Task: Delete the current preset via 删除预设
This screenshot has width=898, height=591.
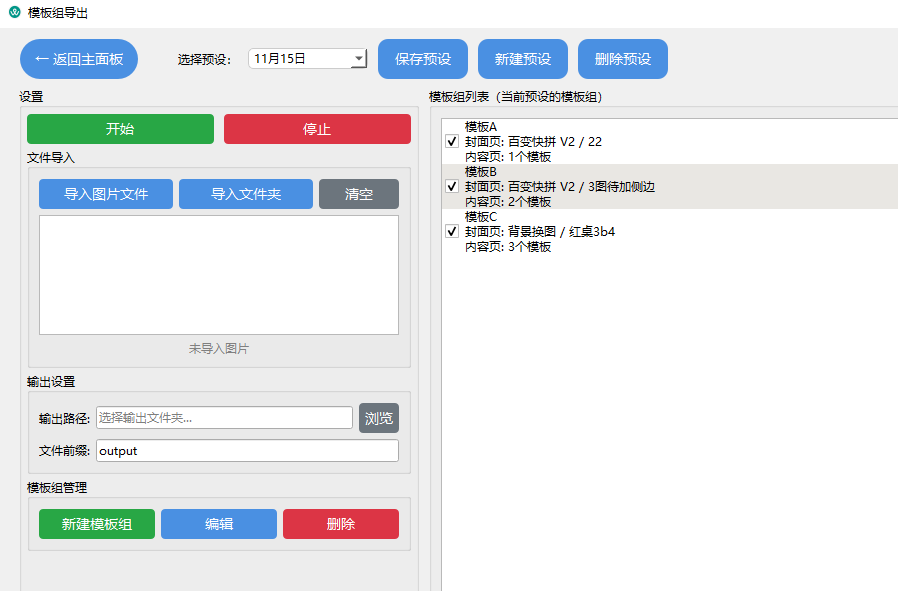Action: coord(622,58)
